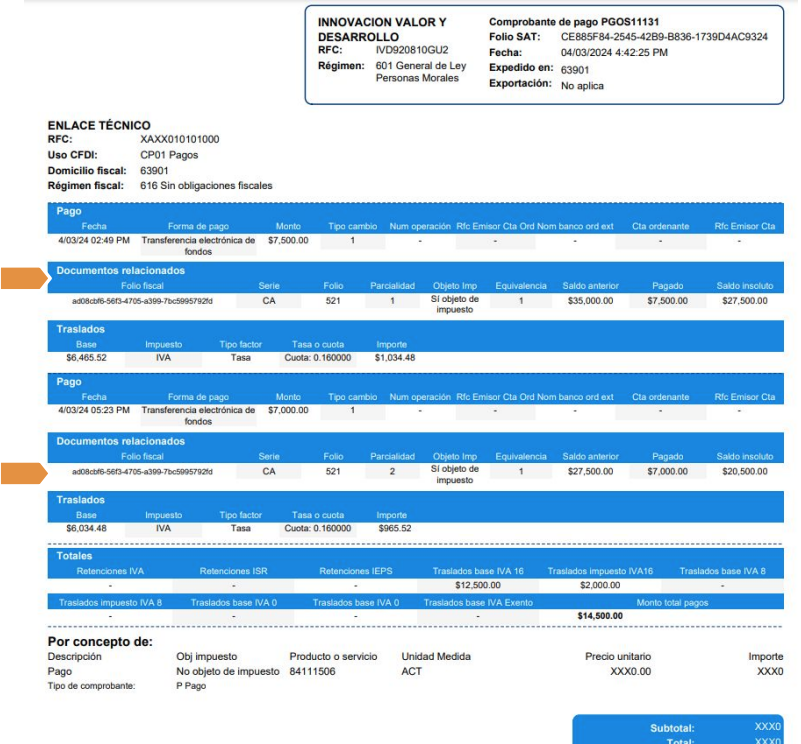Select the payment date 4/03/24 05:23 PM
801x744 pixels.
tap(94, 411)
